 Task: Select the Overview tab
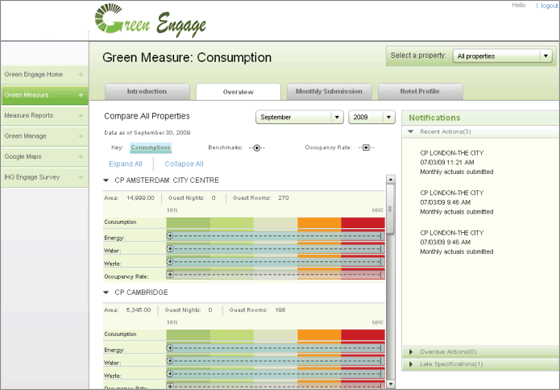coord(238,92)
